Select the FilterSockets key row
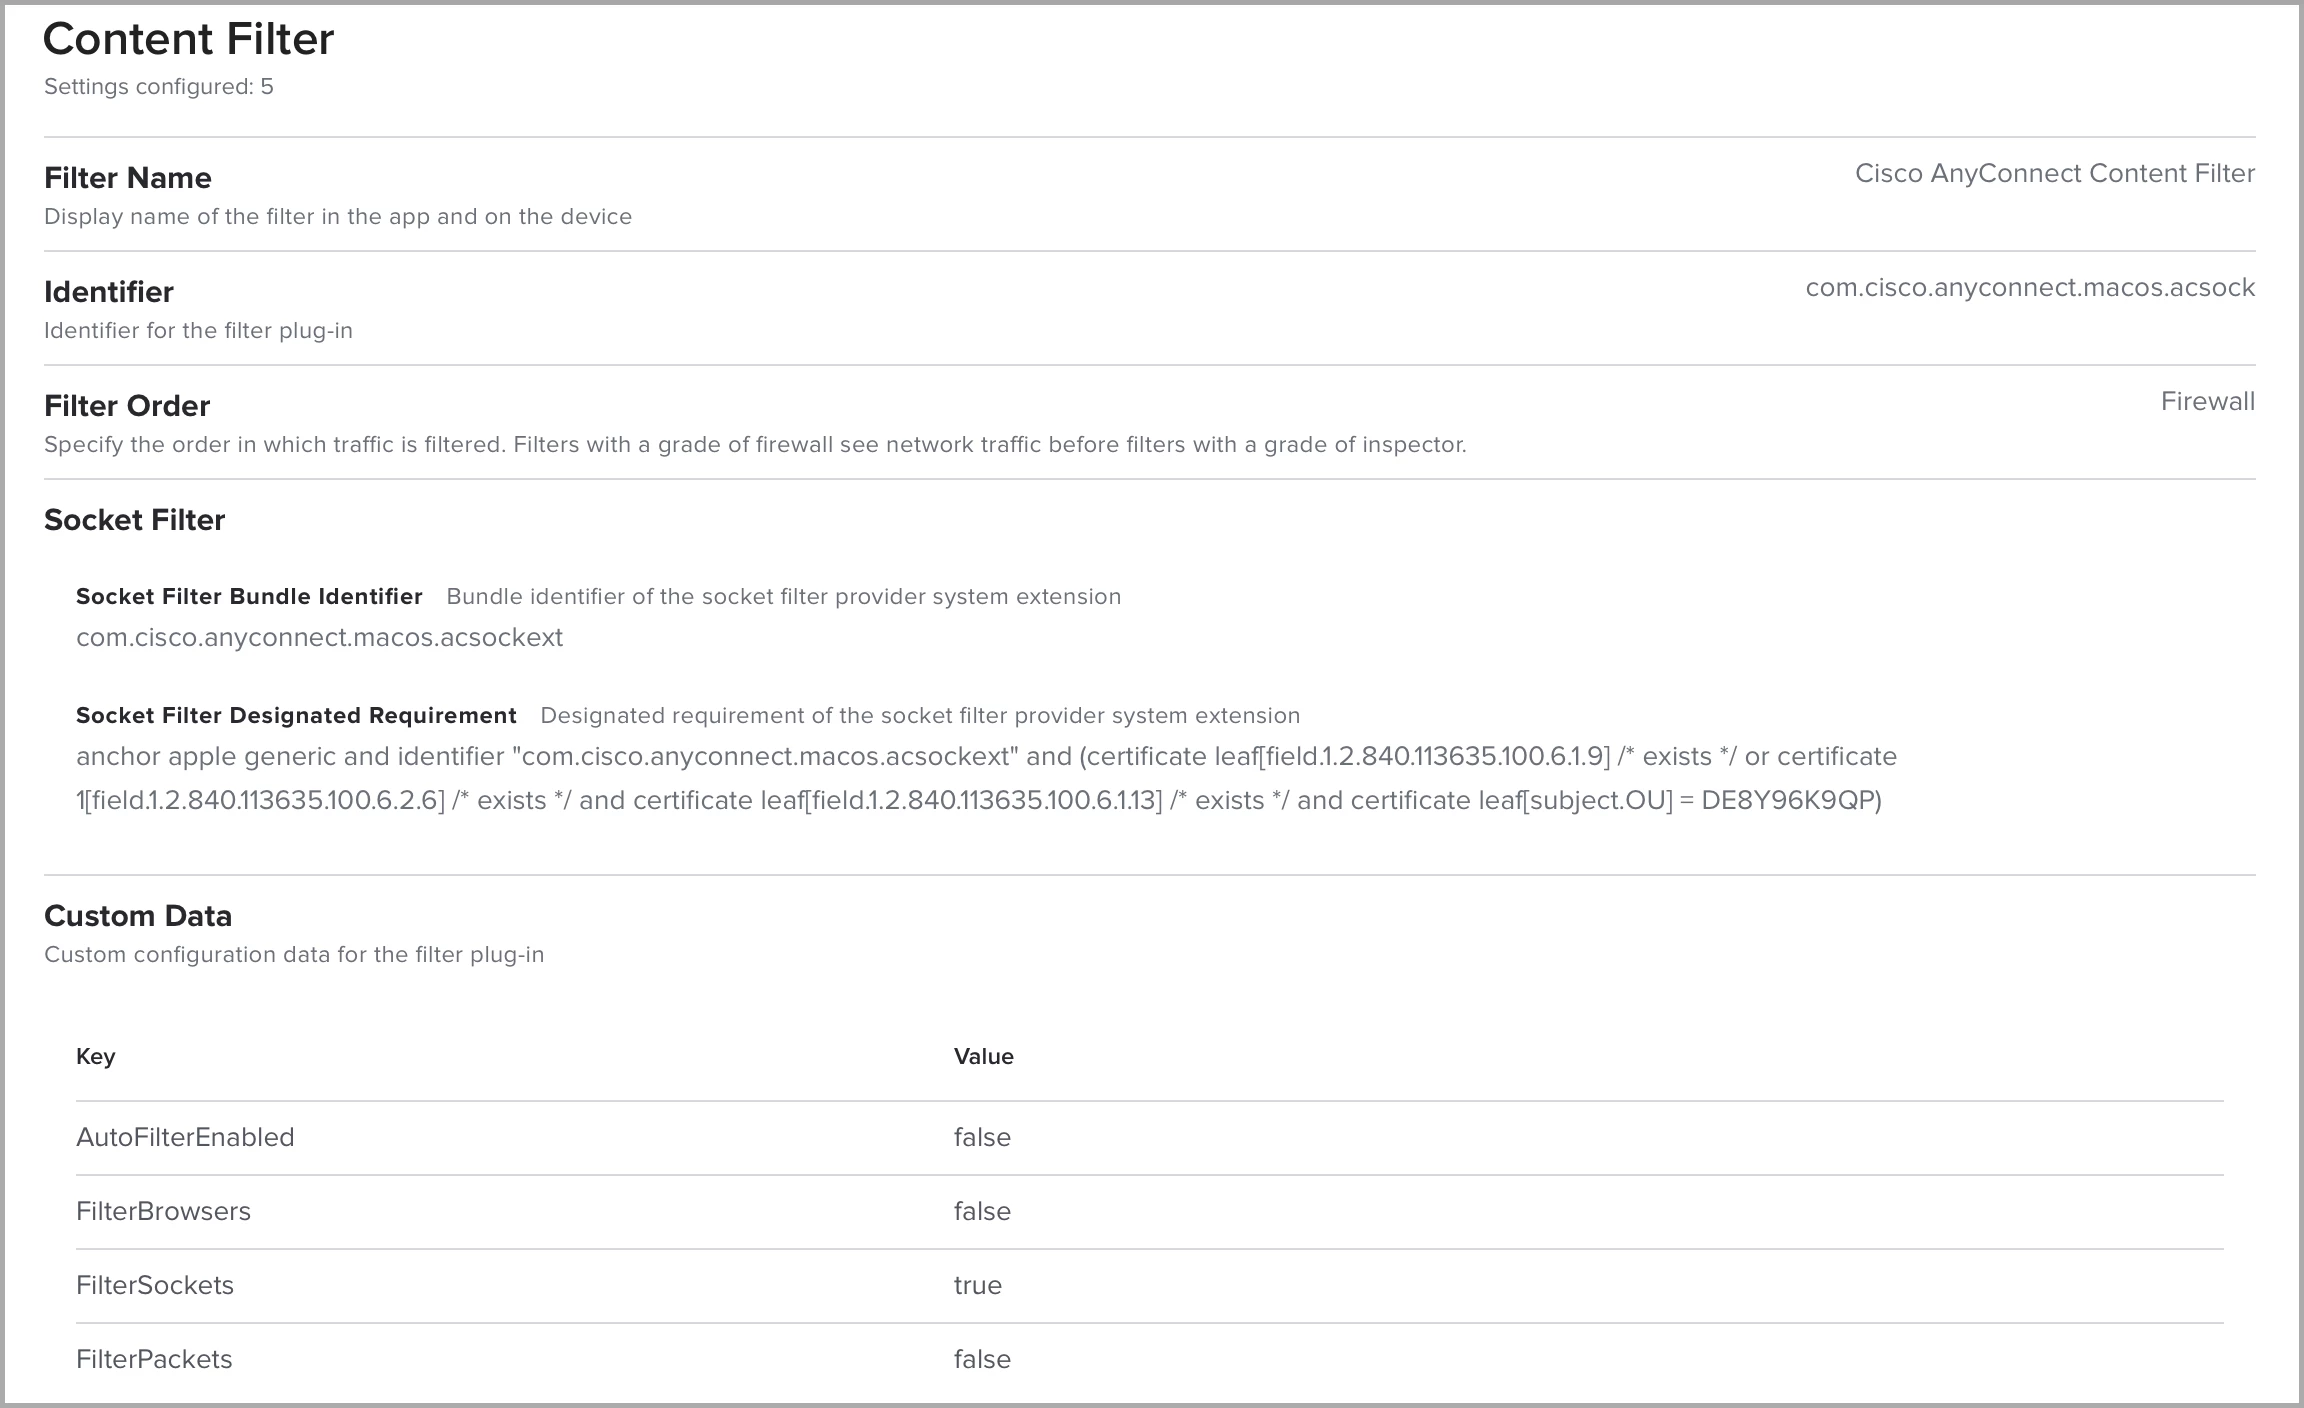Screen dimensions: 2304x1408 [x=1150, y=1286]
